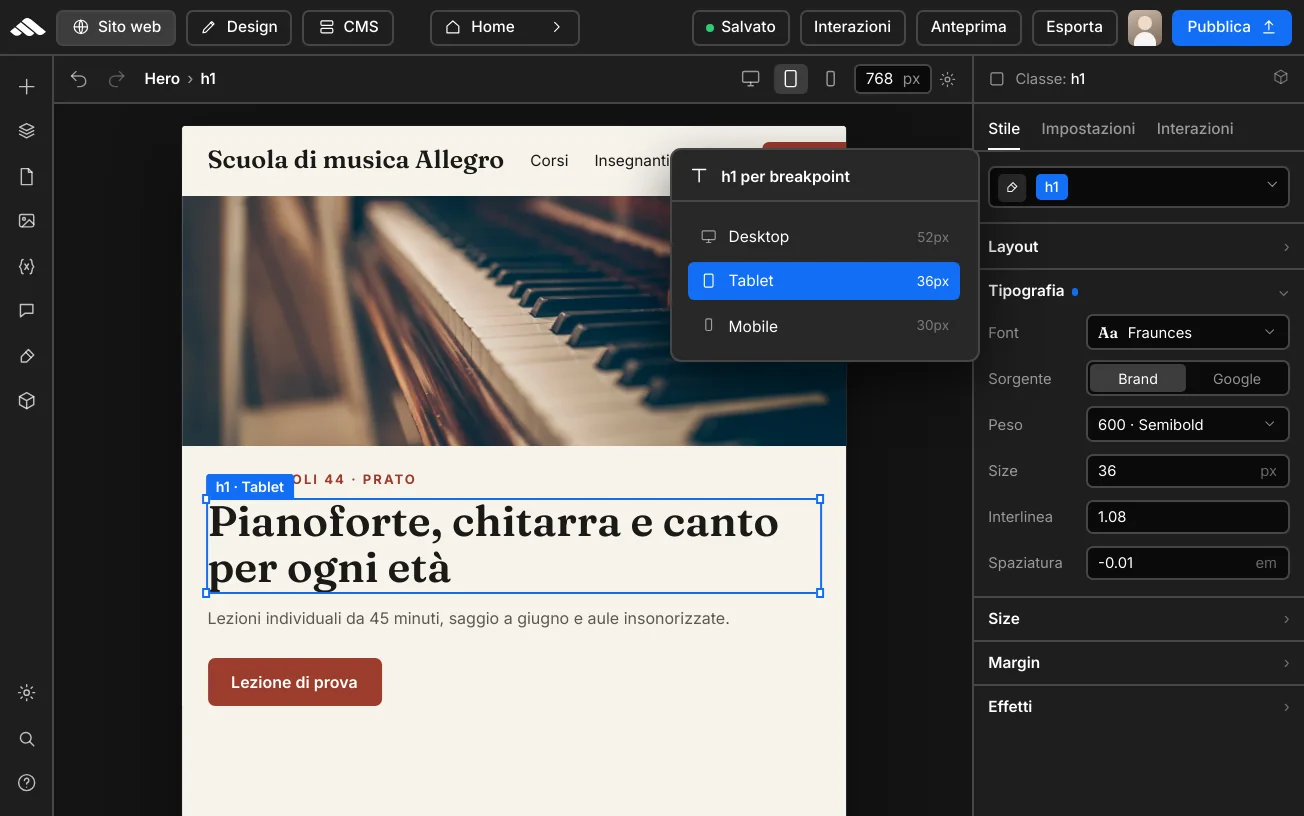Click the sun theme icon at sidebar bottom
1304x816 pixels.
[27, 693]
